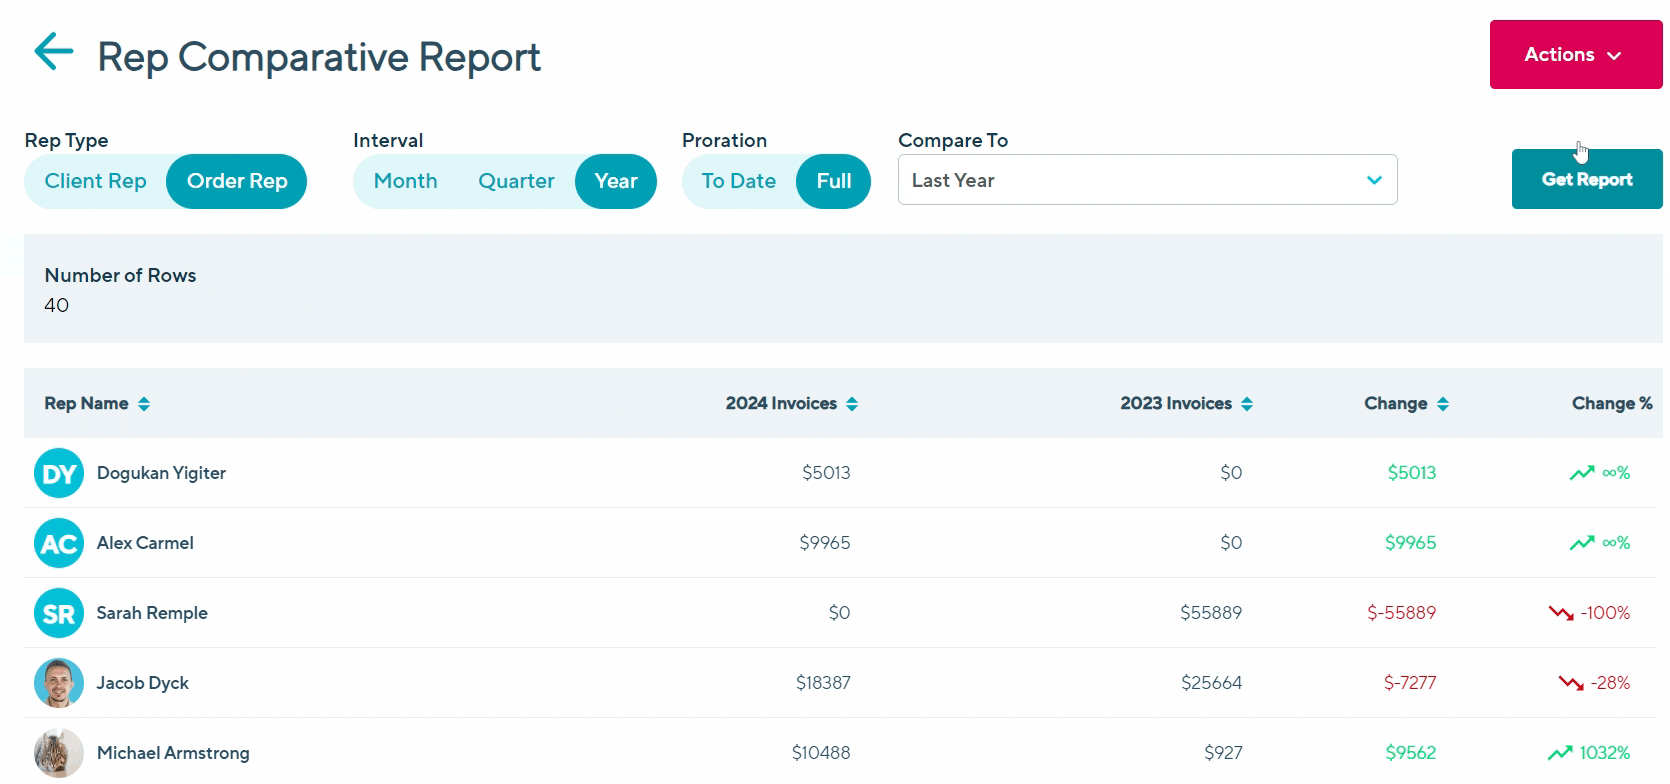
Task: Sort by Change column arrows
Action: pos(1443,404)
